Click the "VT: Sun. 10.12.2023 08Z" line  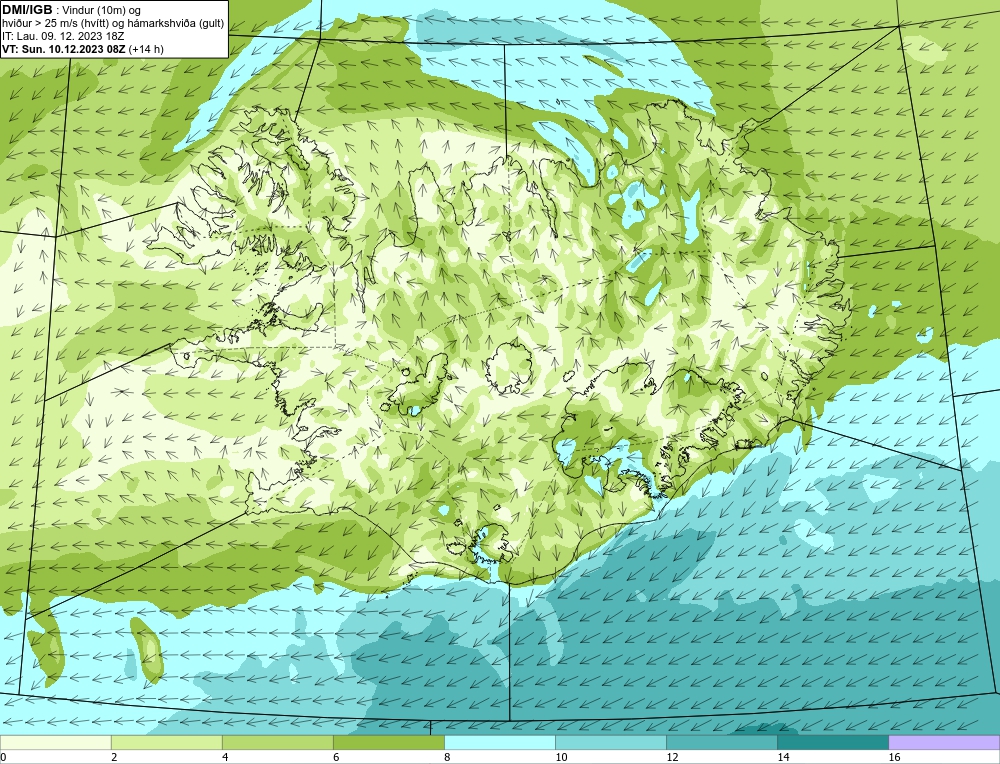coord(64,49)
